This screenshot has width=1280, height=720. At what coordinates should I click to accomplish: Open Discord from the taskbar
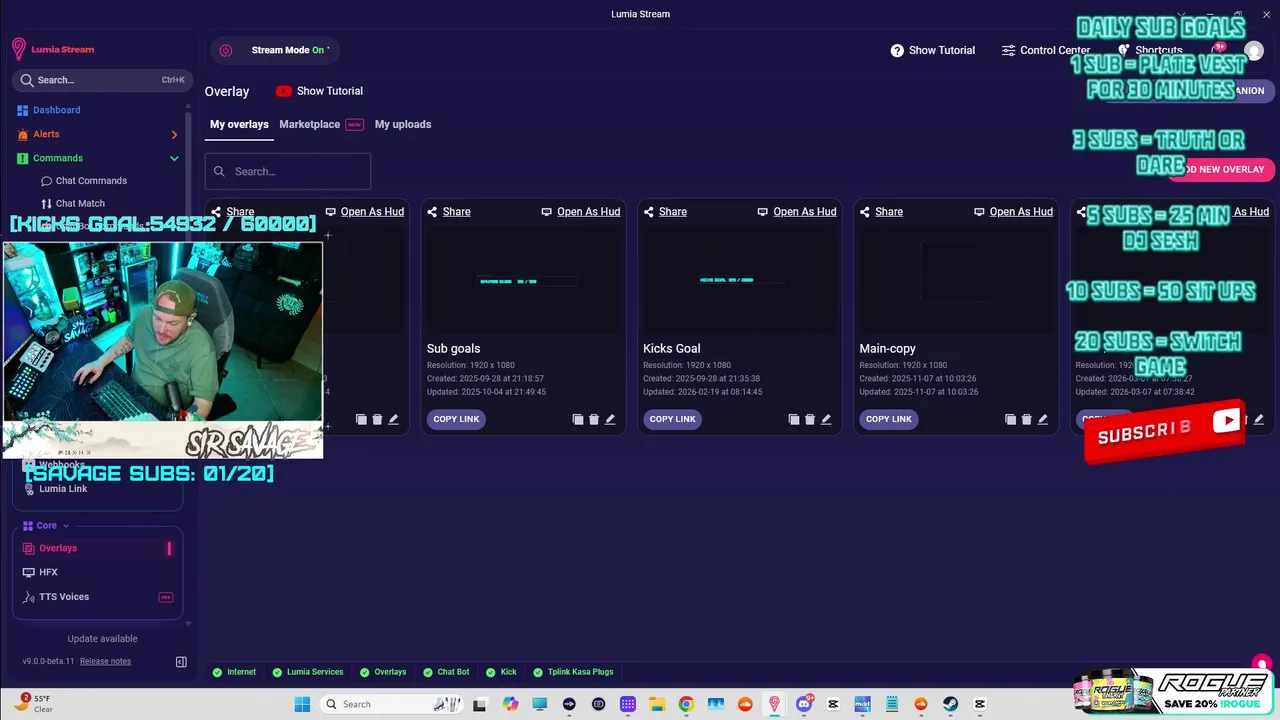point(804,704)
